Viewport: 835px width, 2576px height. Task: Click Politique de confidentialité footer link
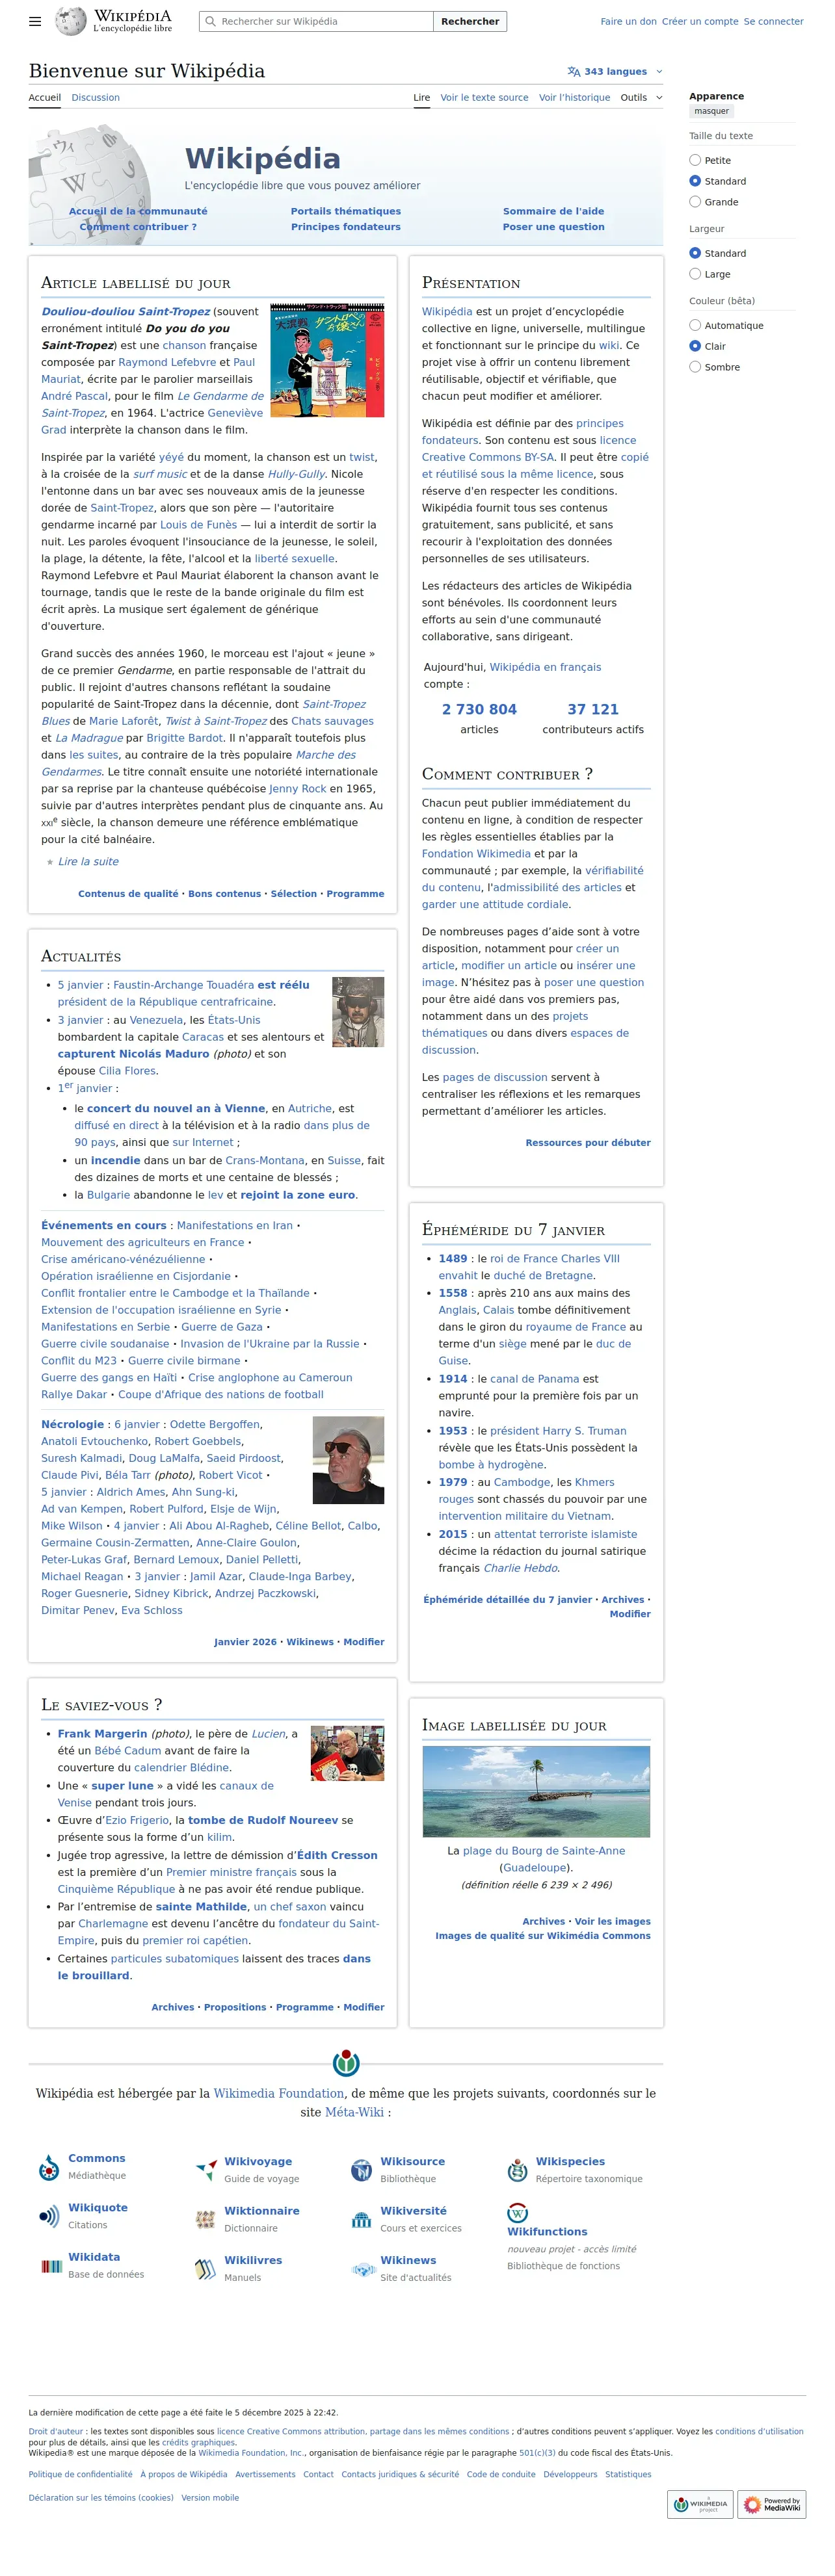(80, 2474)
